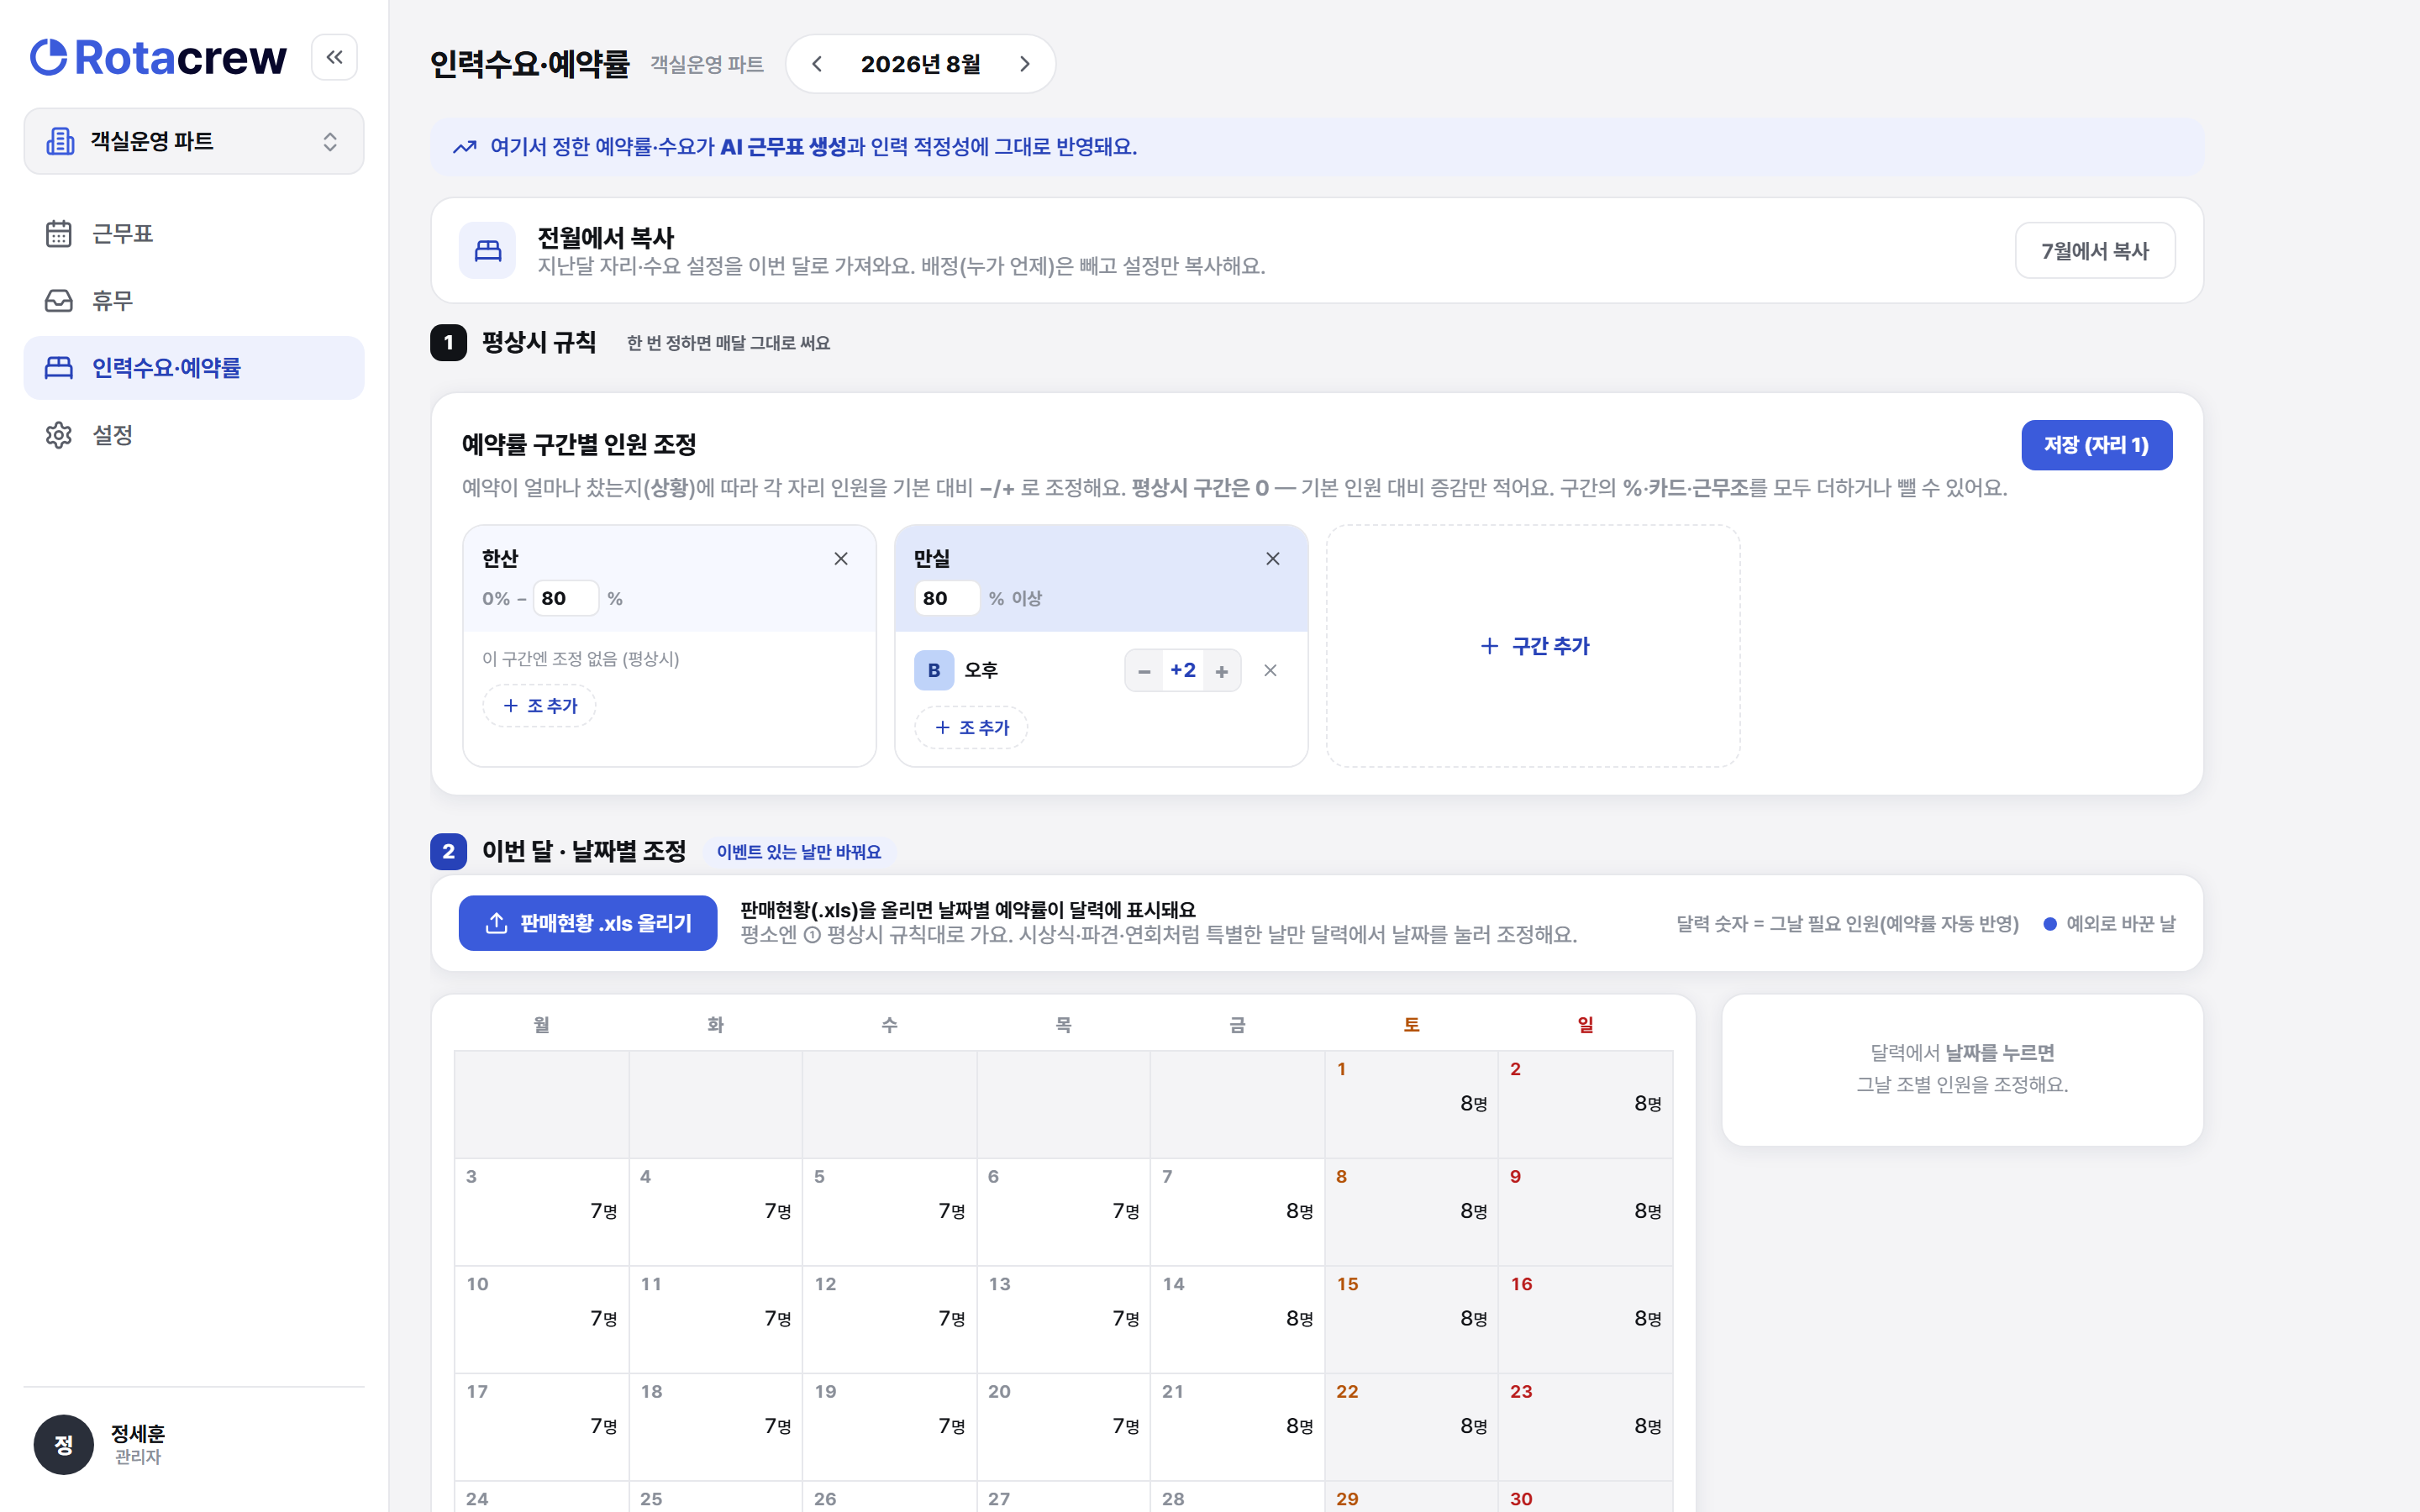
Task: Click the 정세훈 user avatar
Action: (x=64, y=1444)
